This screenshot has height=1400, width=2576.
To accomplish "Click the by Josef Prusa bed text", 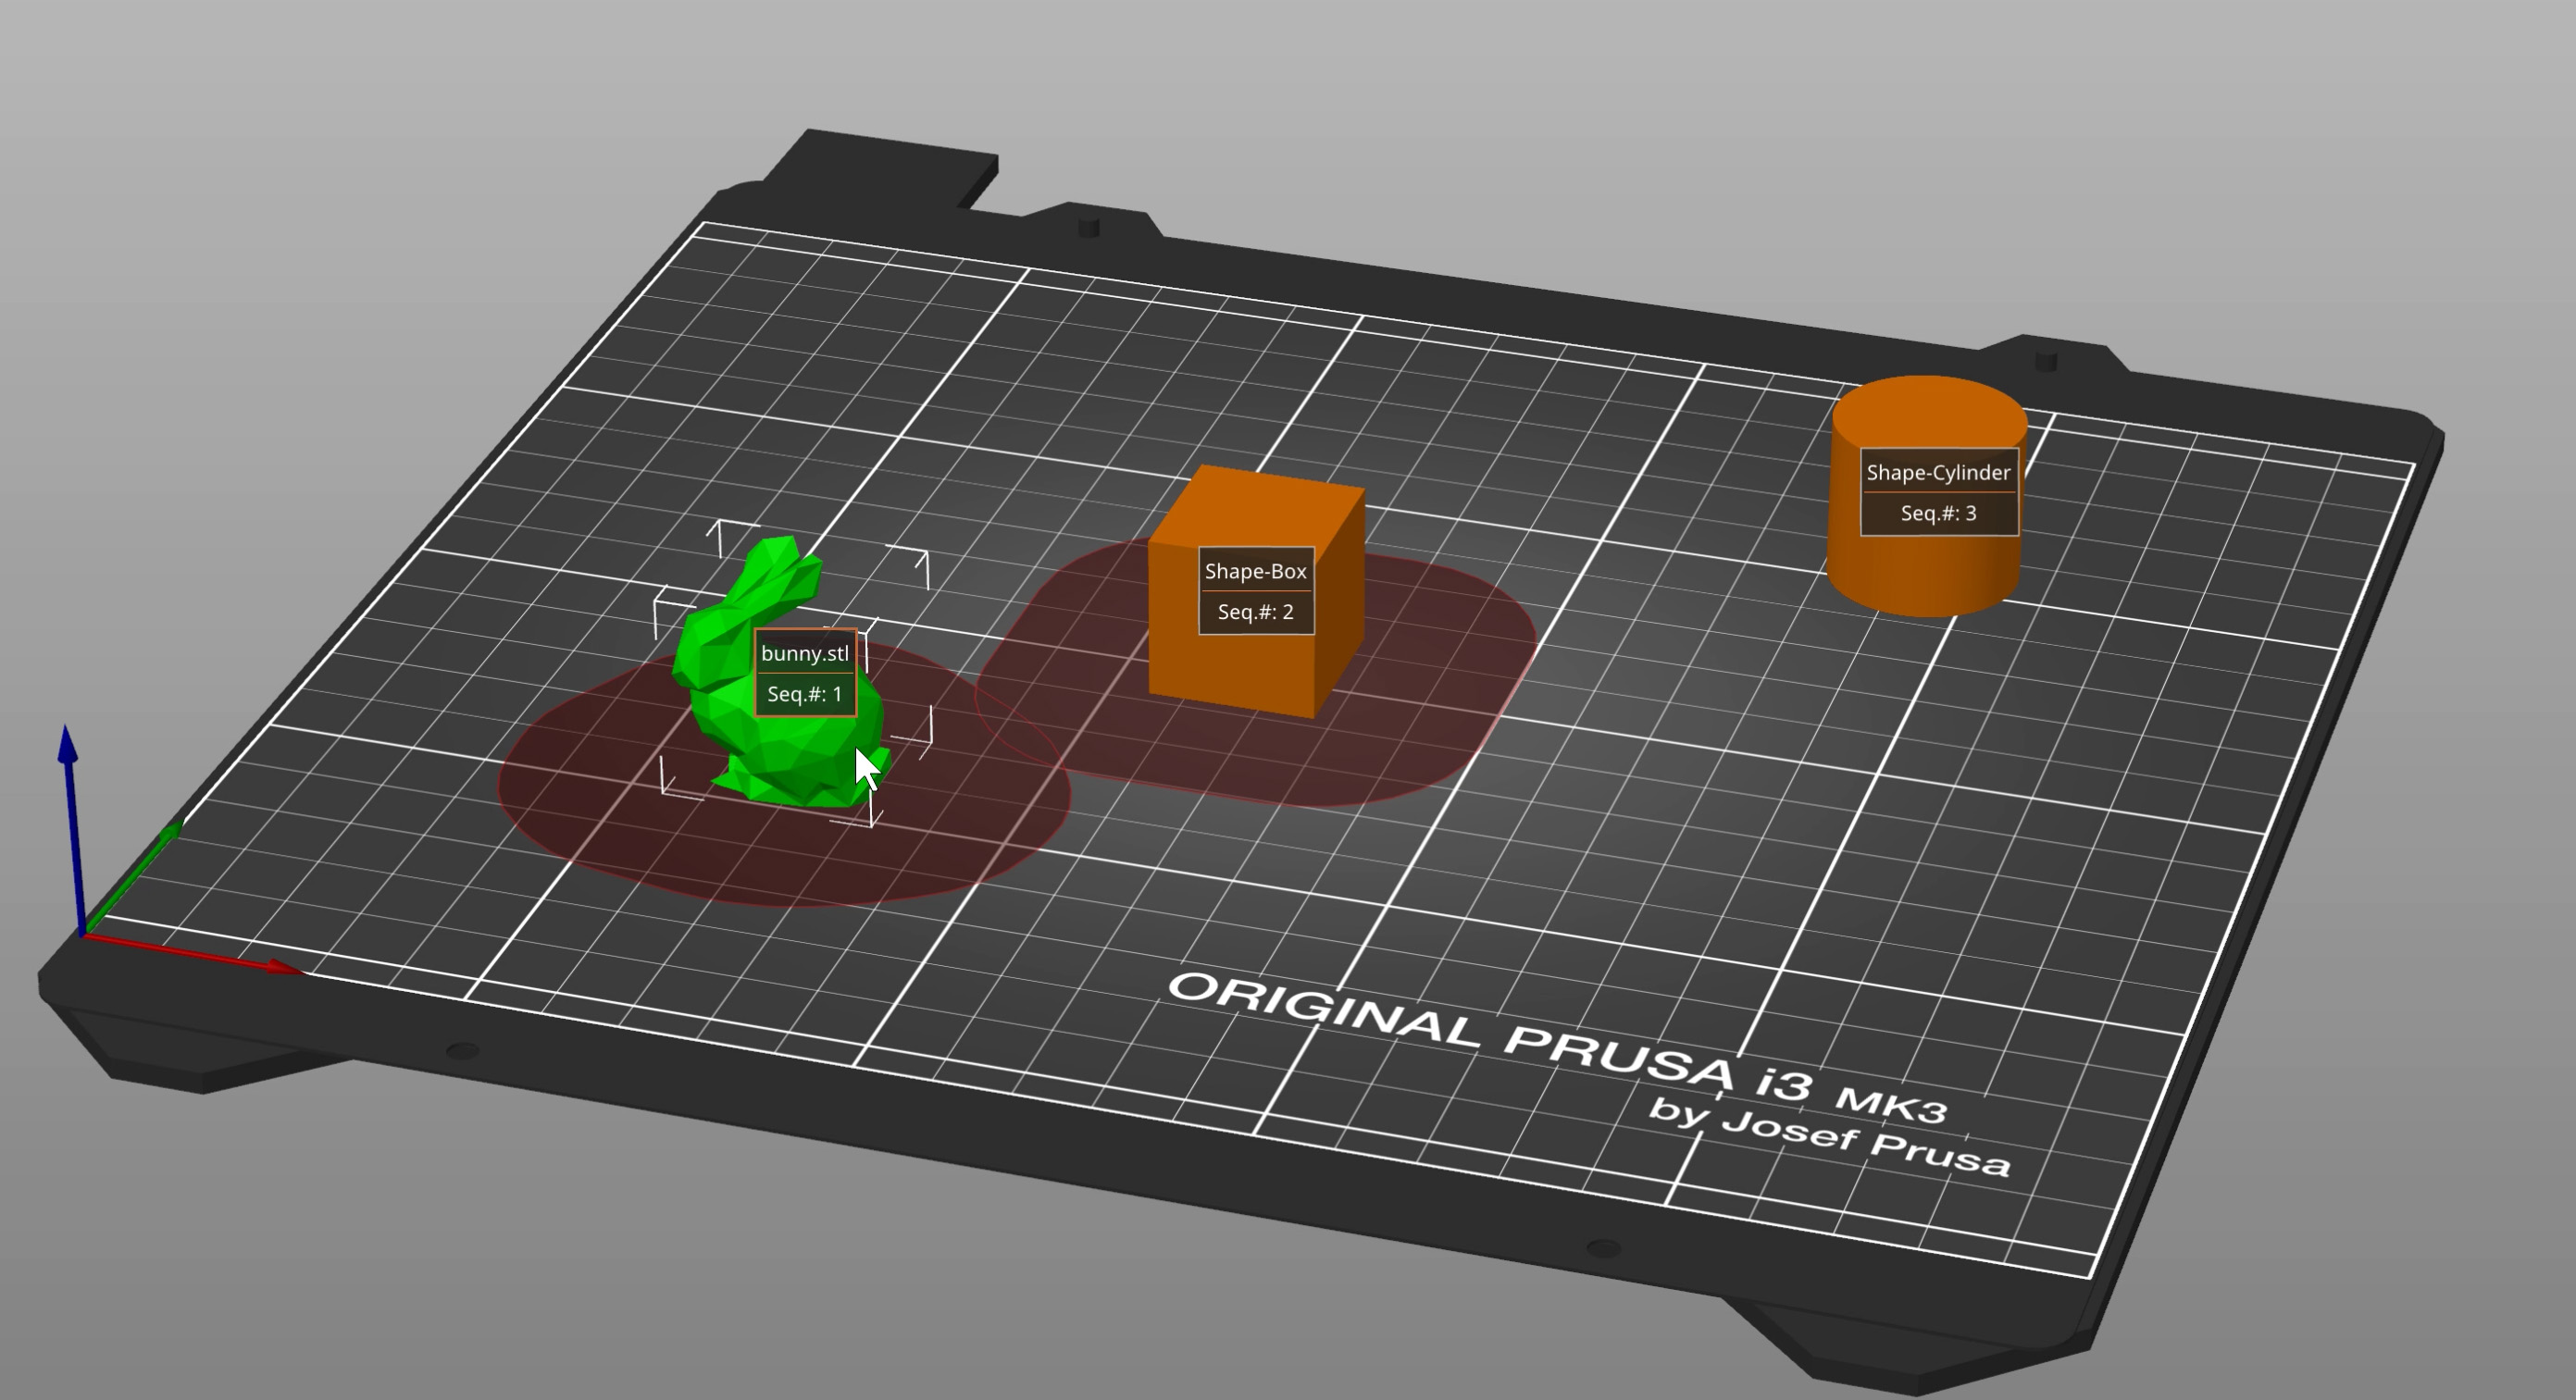I will point(1829,1137).
